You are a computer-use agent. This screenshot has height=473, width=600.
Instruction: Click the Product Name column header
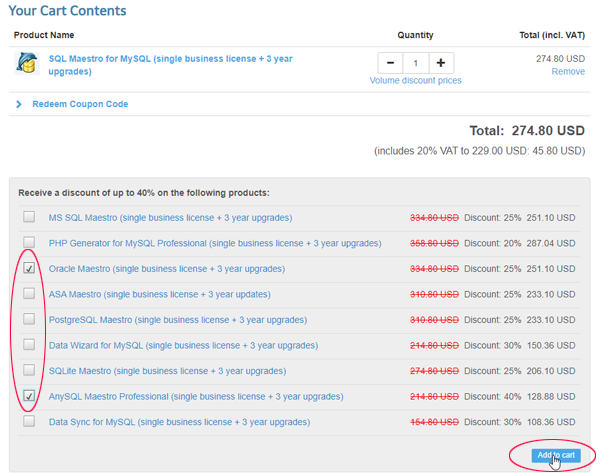coord(44,35)
